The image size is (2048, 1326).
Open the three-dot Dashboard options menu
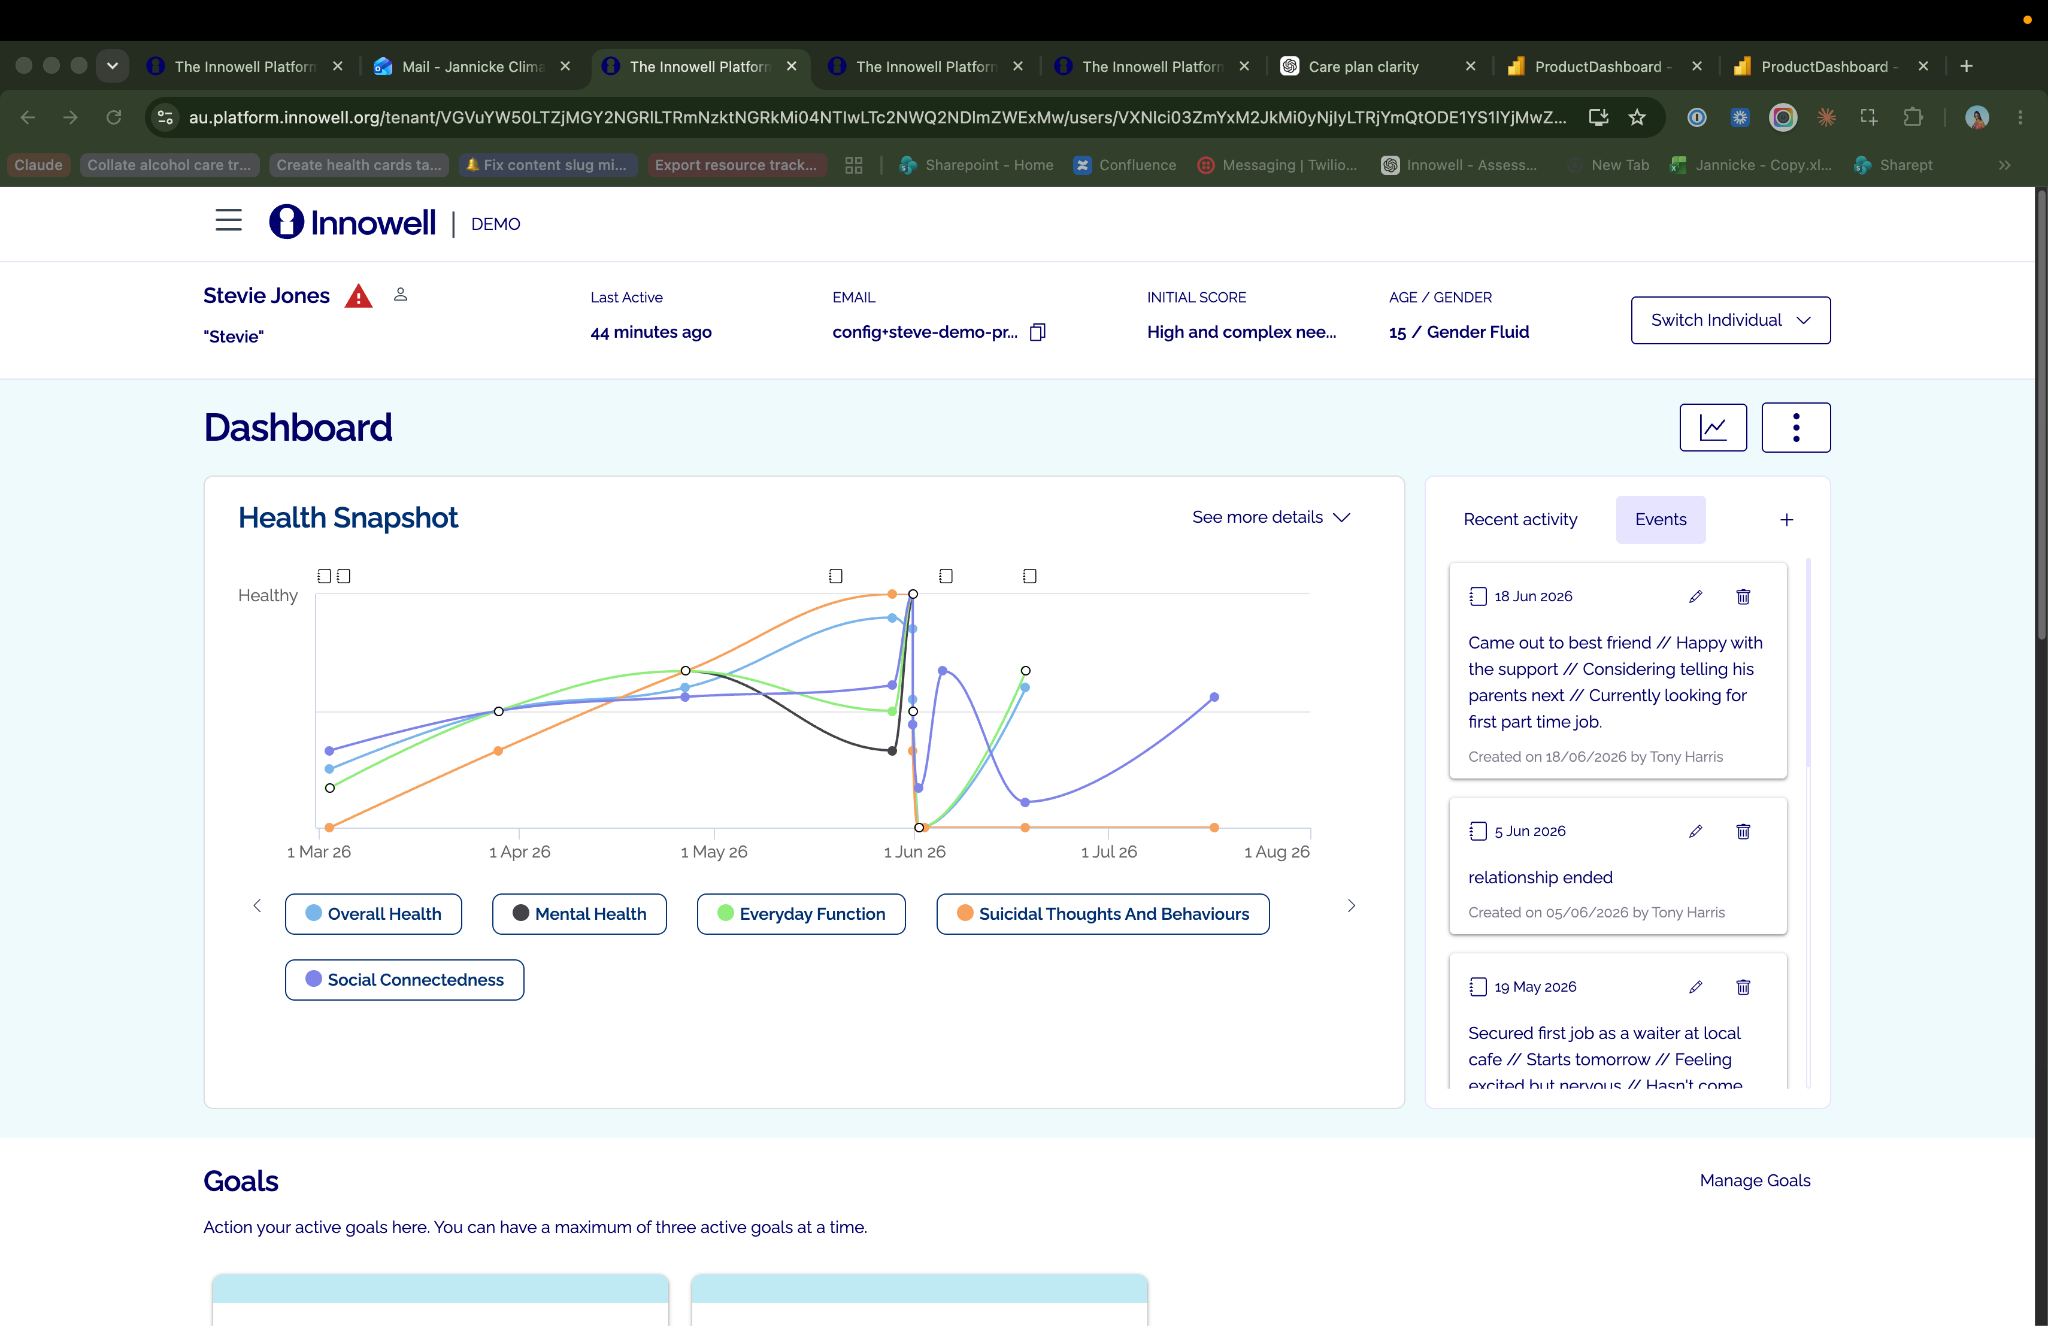pos(1796,428)
